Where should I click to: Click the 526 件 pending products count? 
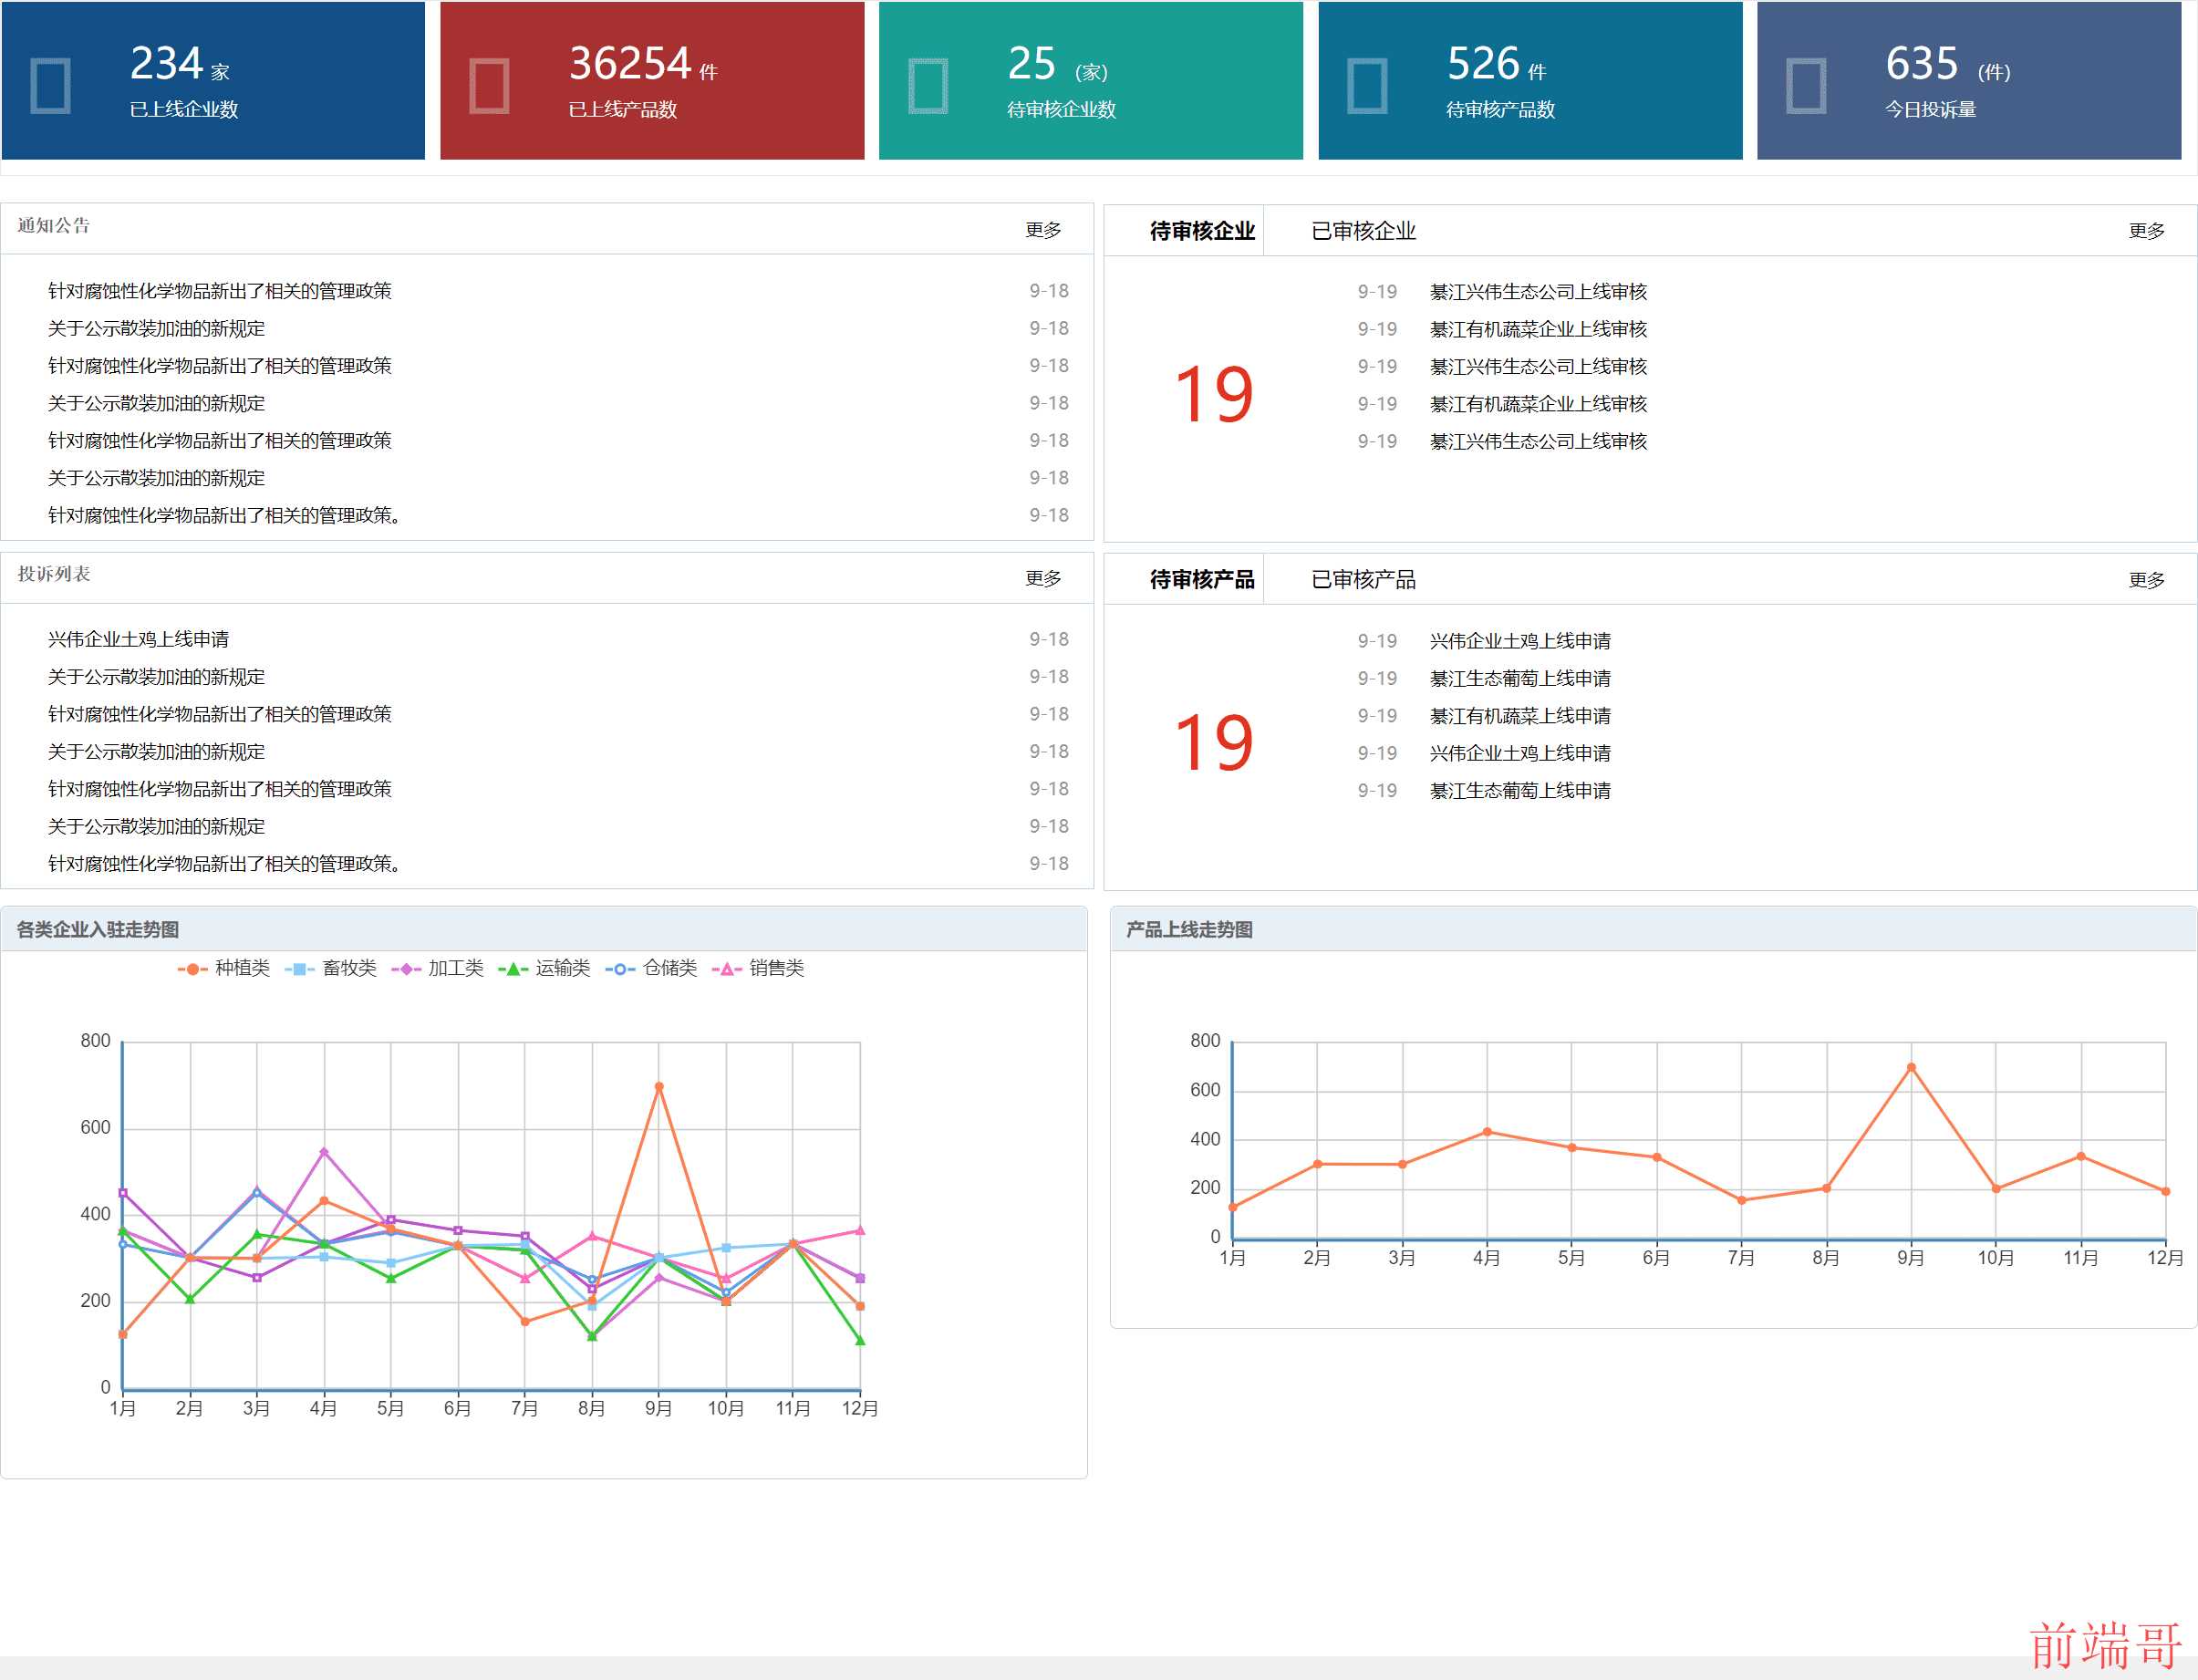click(x=1496, y=64)
